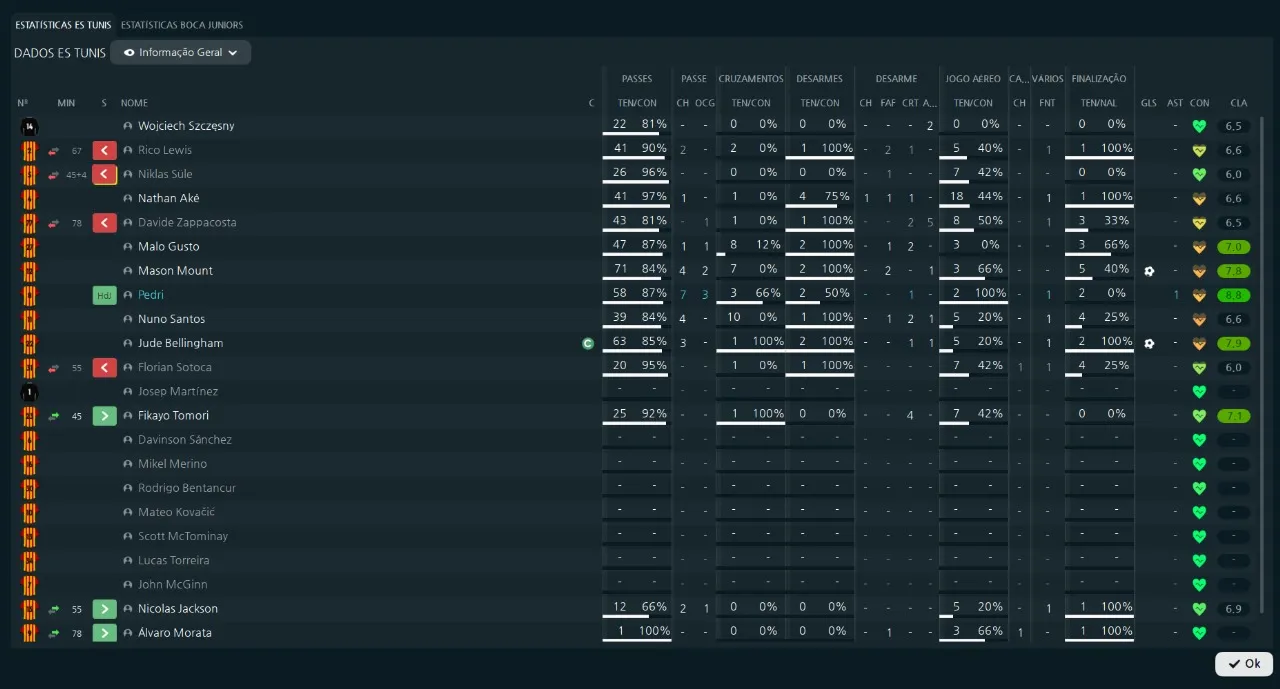Click Nathan Aké's orange condition heart
Viewport: 1280px width, 689px height.
1199,198
